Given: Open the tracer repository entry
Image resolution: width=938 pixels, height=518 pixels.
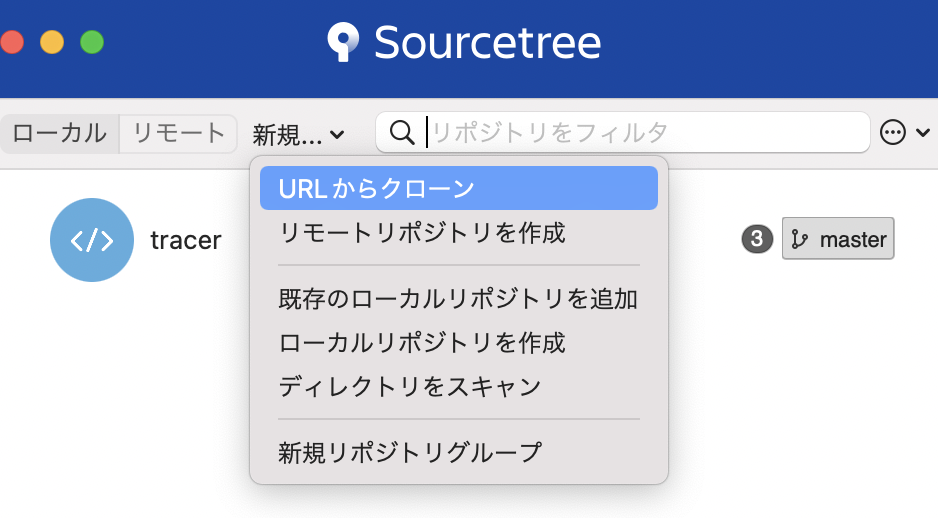Looking at the screenshot, I should [x=186, y=240].
